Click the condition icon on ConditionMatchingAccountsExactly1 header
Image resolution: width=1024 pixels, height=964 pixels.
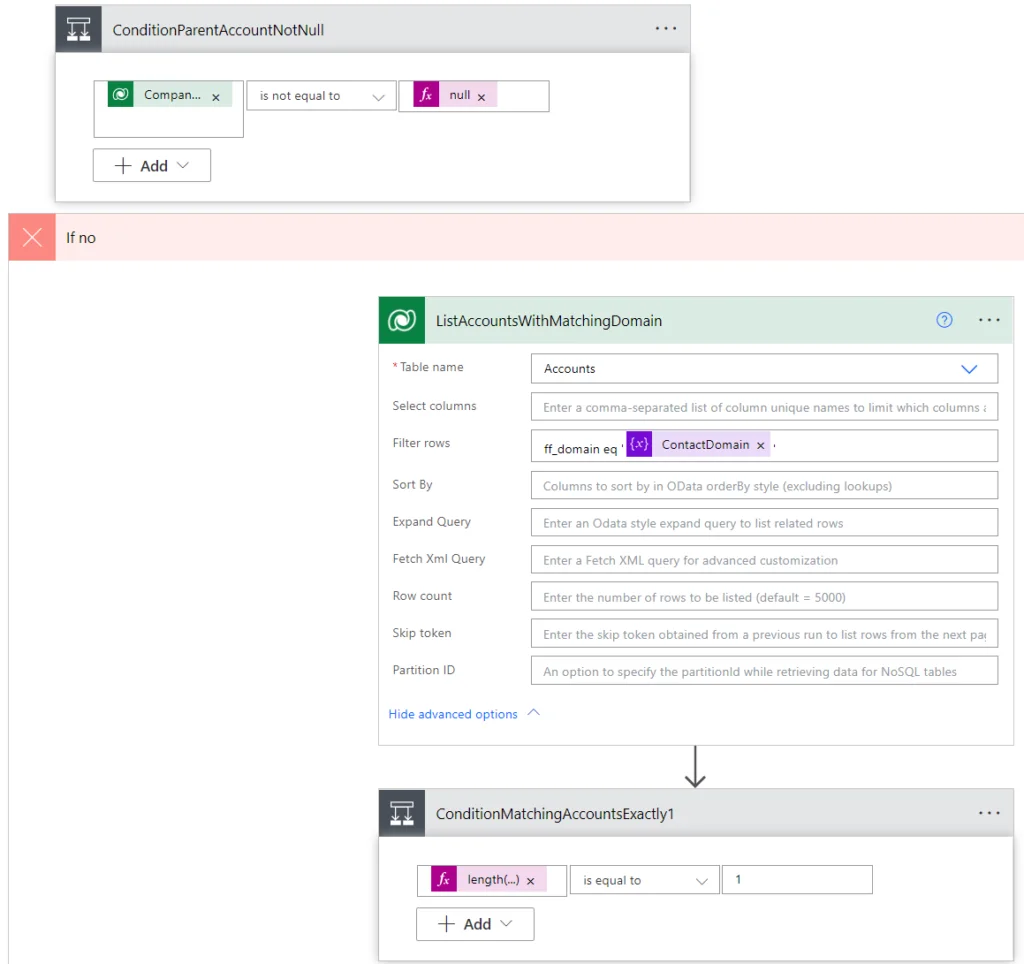(x=402, y=813)
